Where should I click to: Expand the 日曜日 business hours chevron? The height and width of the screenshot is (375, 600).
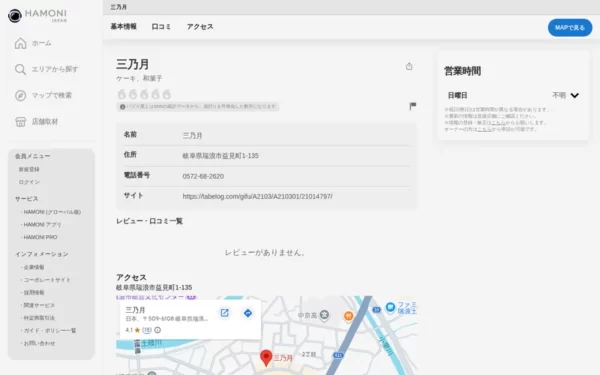coord(575,95)
